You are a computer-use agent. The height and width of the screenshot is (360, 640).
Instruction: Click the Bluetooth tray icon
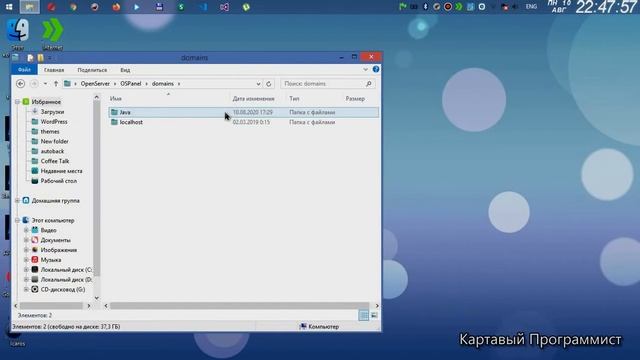pos(425,7)
